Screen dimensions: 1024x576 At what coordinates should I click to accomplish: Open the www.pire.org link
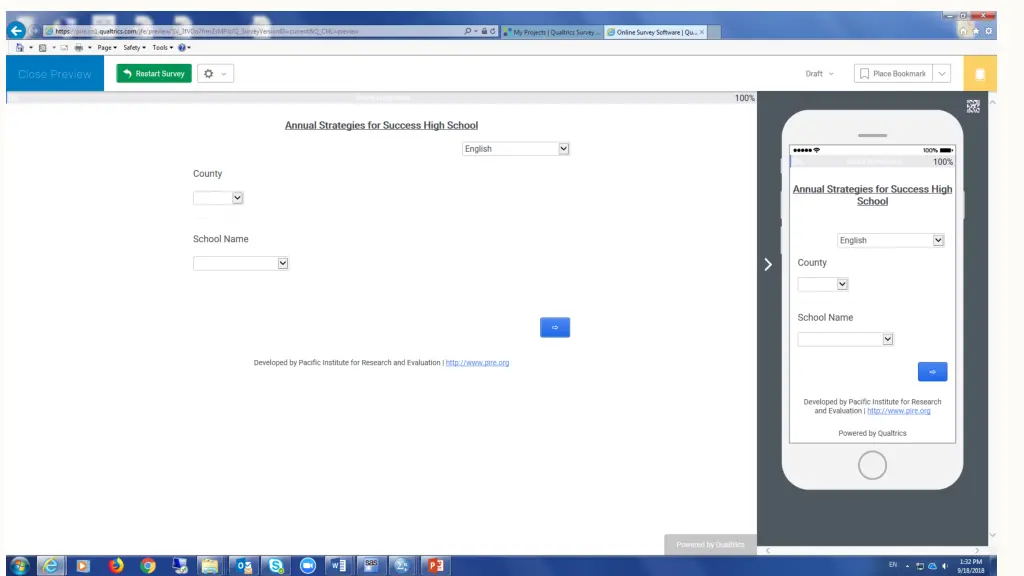477,363
